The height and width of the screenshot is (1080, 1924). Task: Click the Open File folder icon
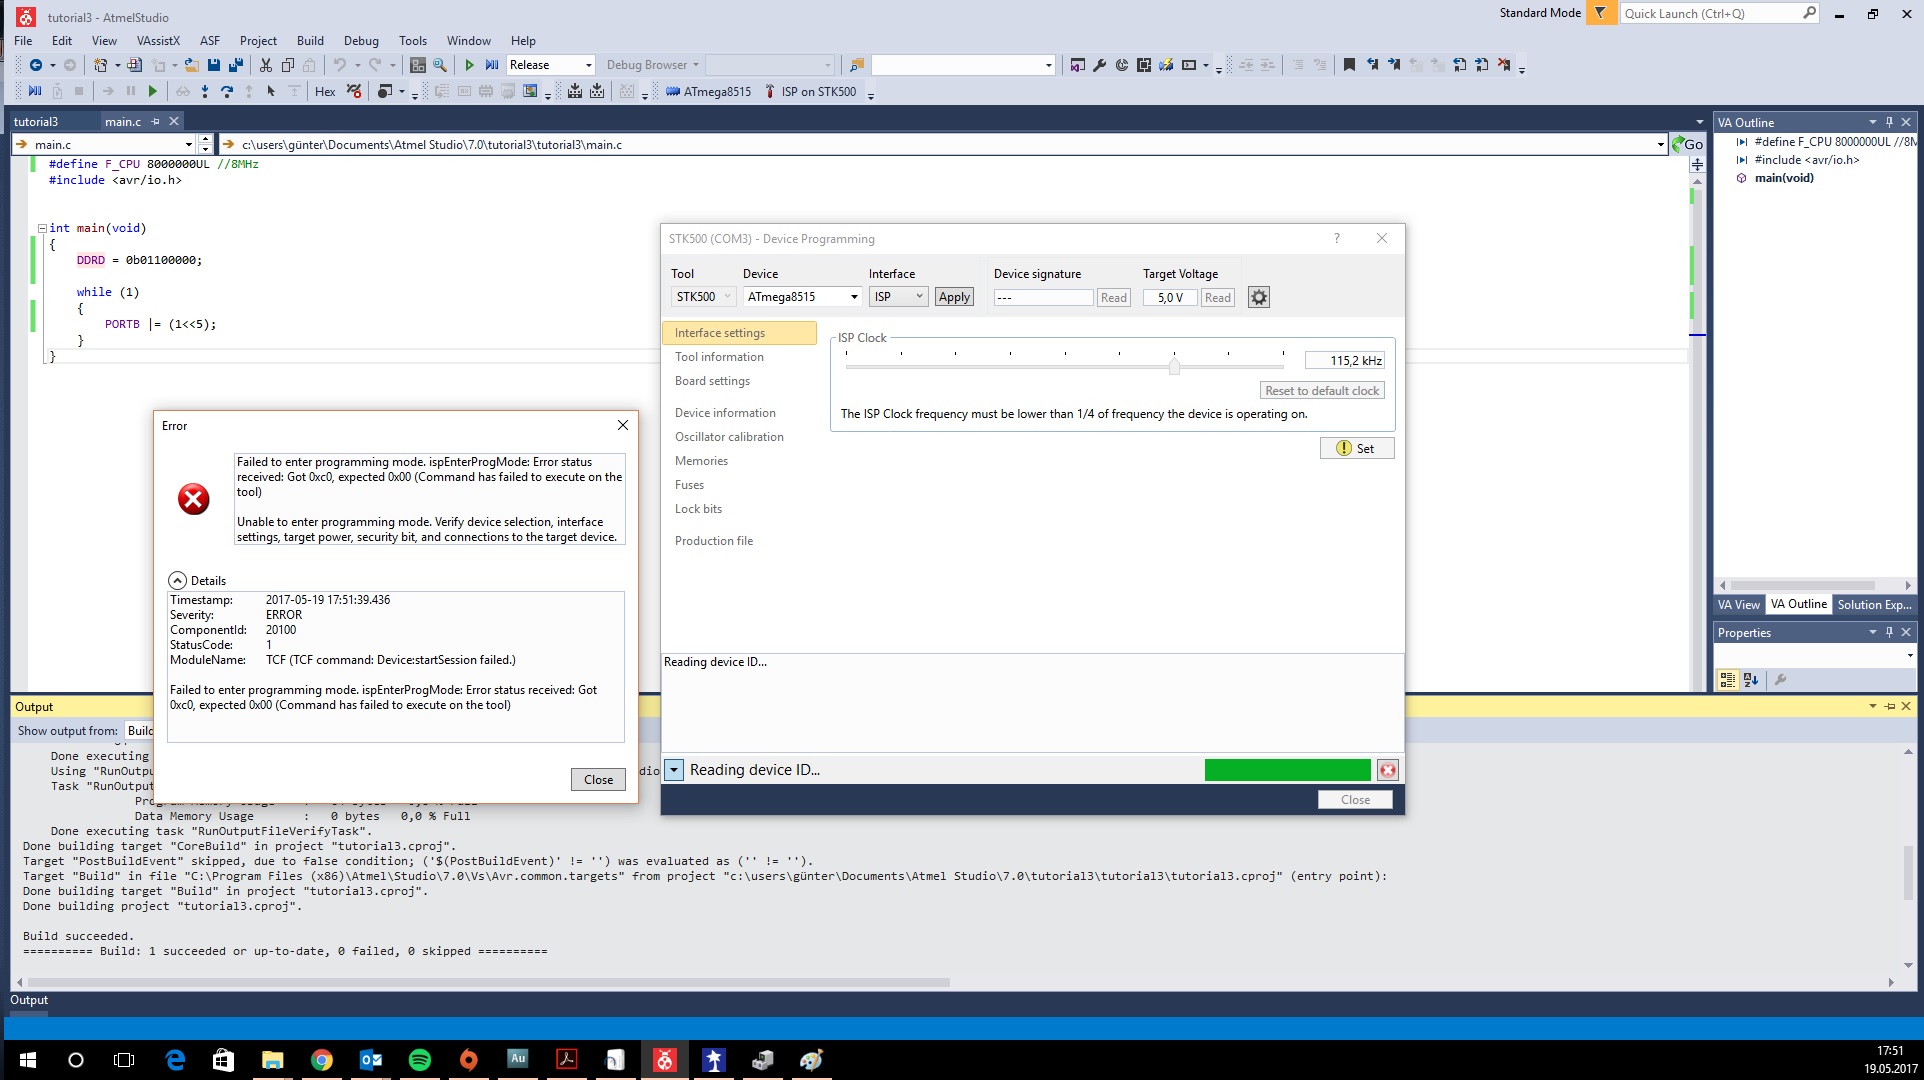click(191, 65)
